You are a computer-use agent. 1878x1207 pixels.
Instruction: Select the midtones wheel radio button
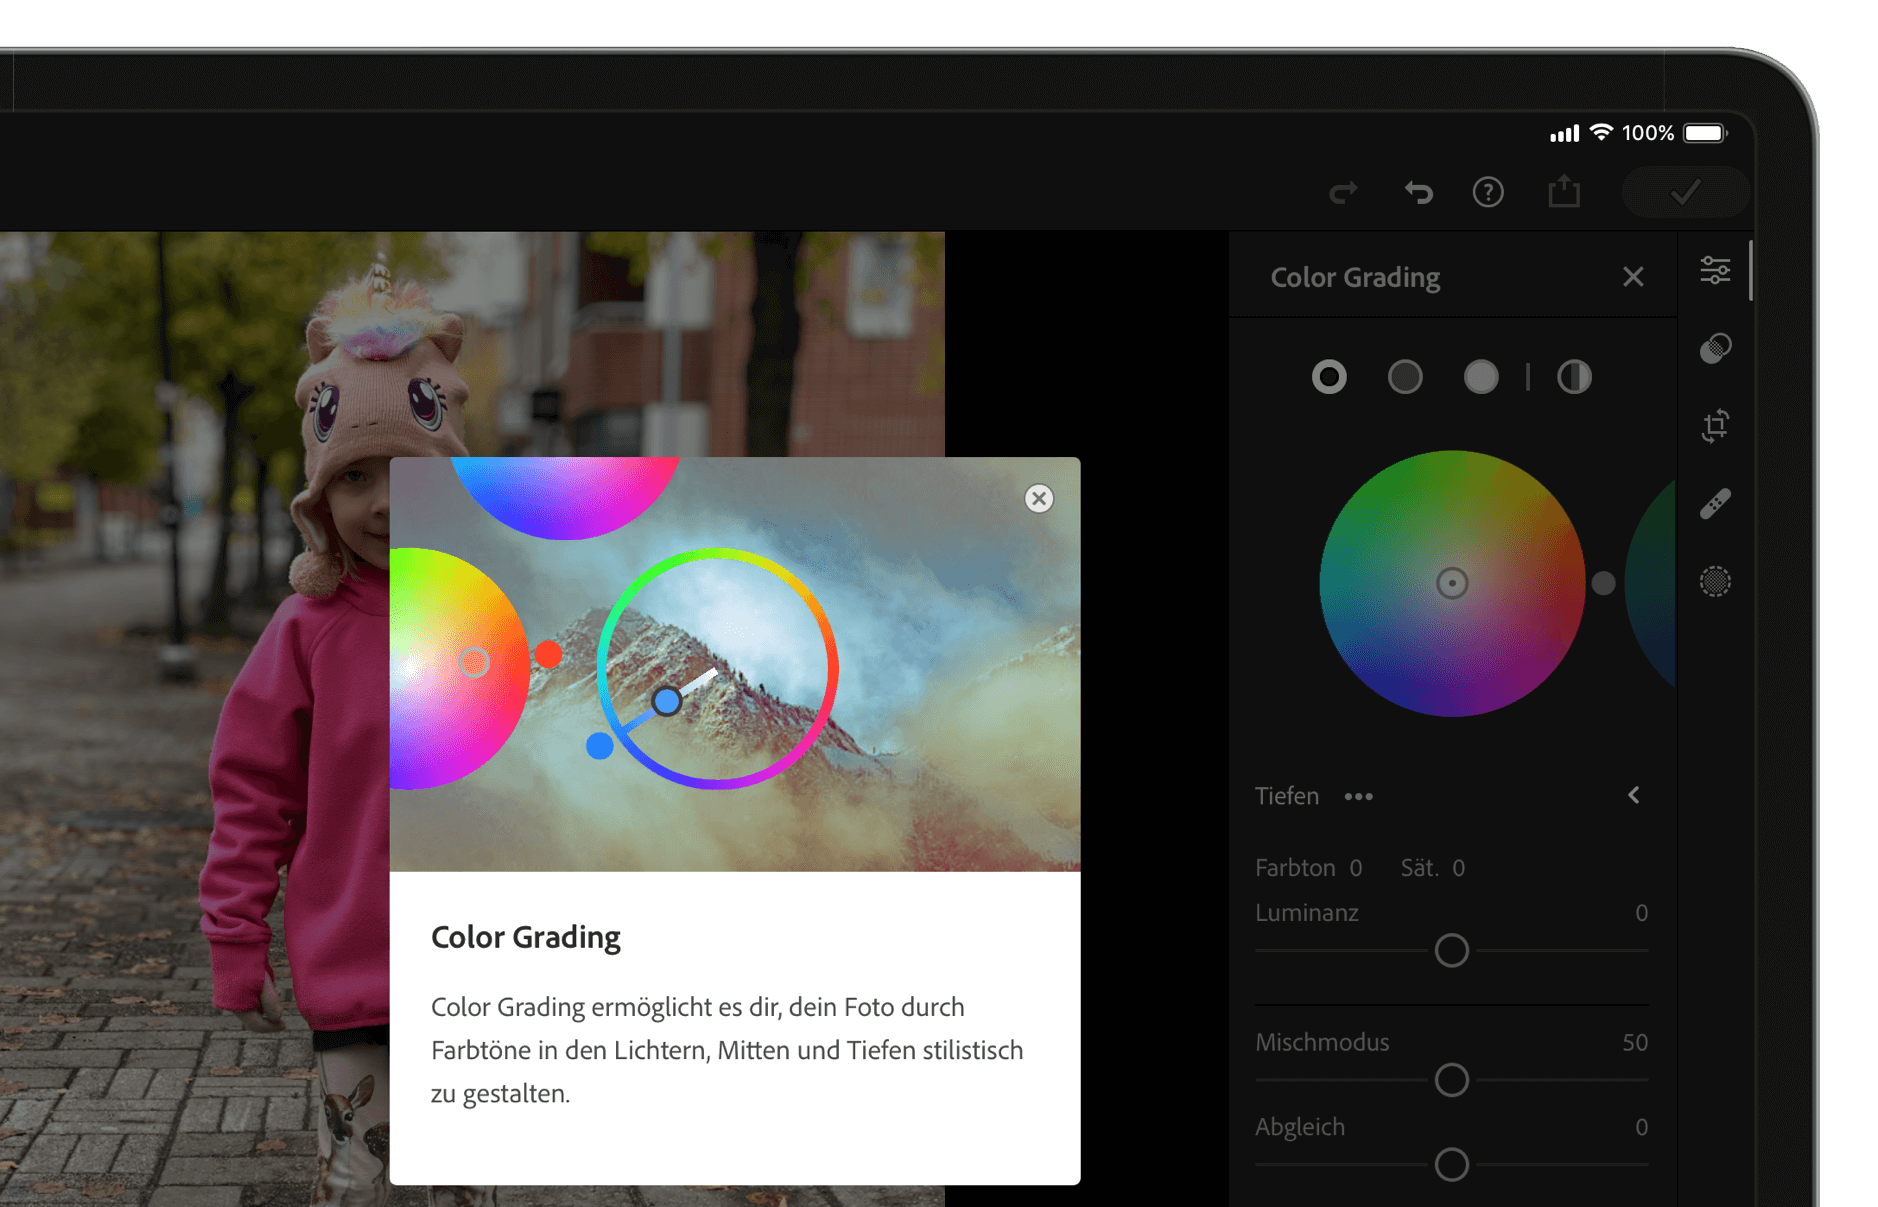pos(1405,377)
